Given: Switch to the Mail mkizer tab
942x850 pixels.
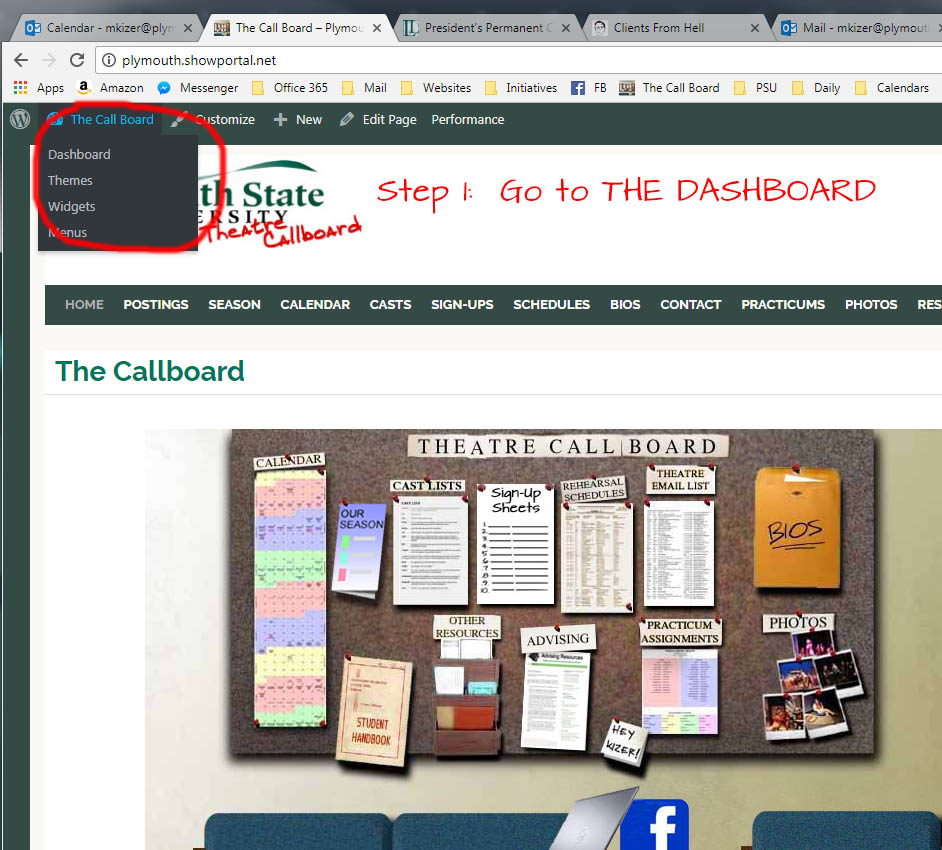Looking at the screenshot, I should 859,28.
